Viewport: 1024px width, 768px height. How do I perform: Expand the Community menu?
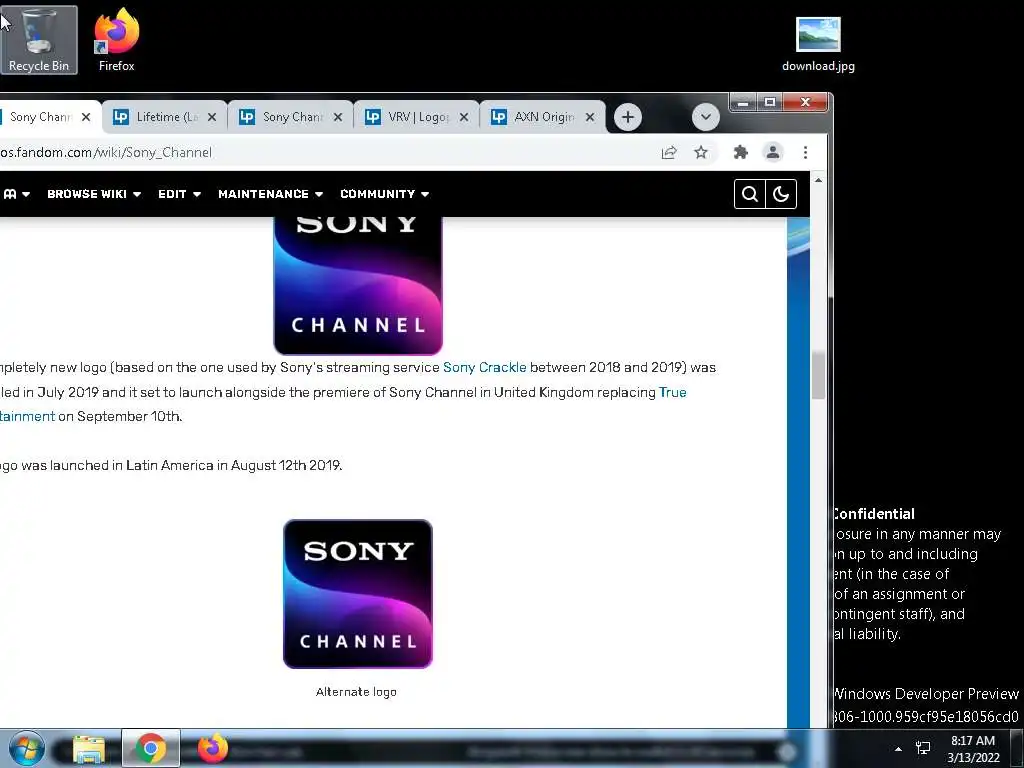click(x=385, y=194)
